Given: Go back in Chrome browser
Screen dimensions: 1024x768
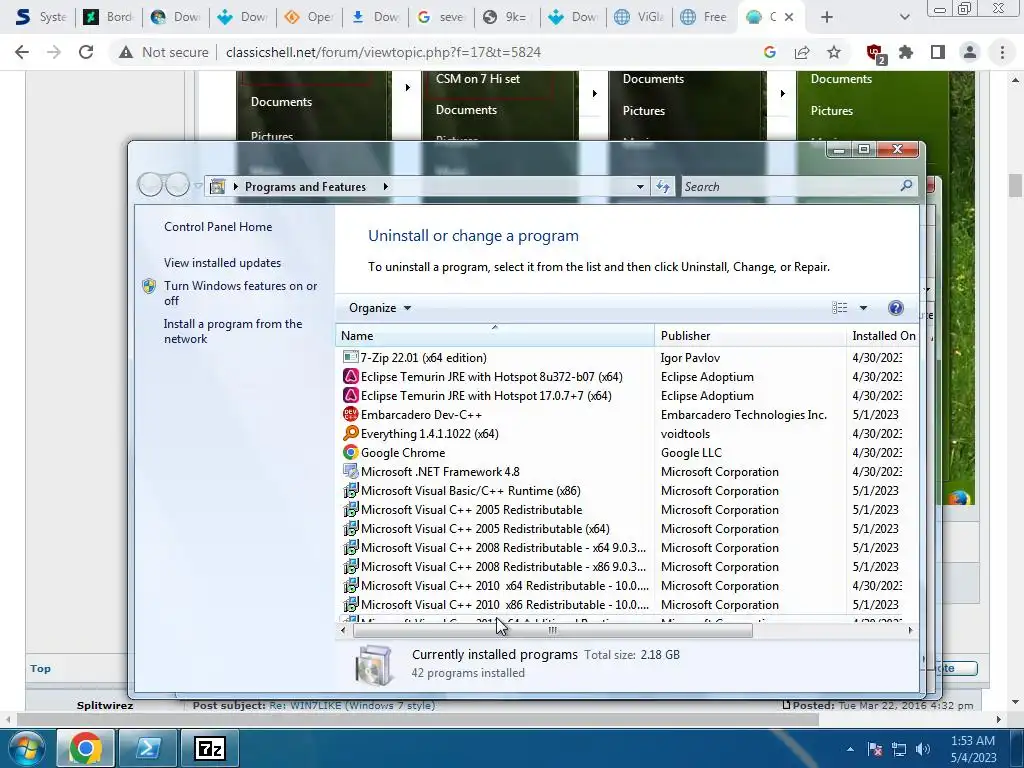Looking at the screenshot, I should [x=22, y=52].
